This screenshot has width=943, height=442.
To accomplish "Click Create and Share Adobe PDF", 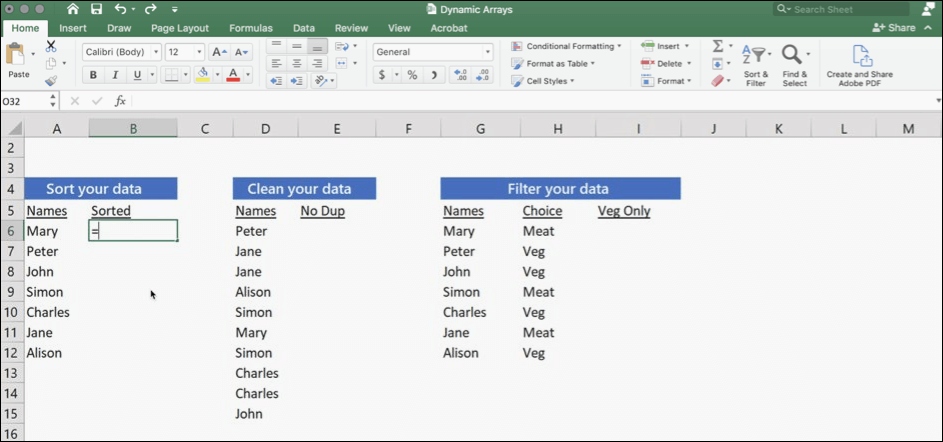I will point(860,66).
